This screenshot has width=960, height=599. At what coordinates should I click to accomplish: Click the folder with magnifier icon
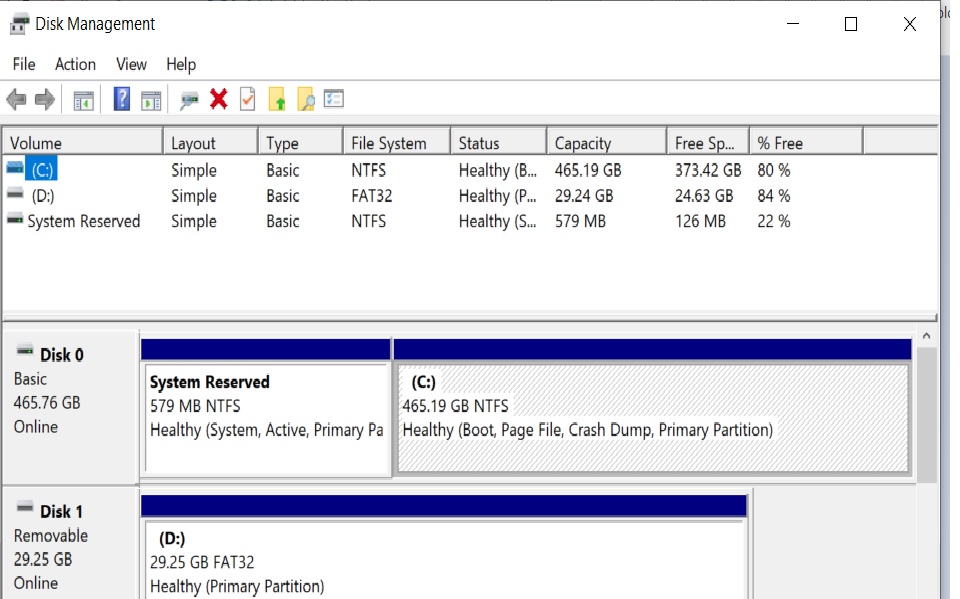point(306,99)
